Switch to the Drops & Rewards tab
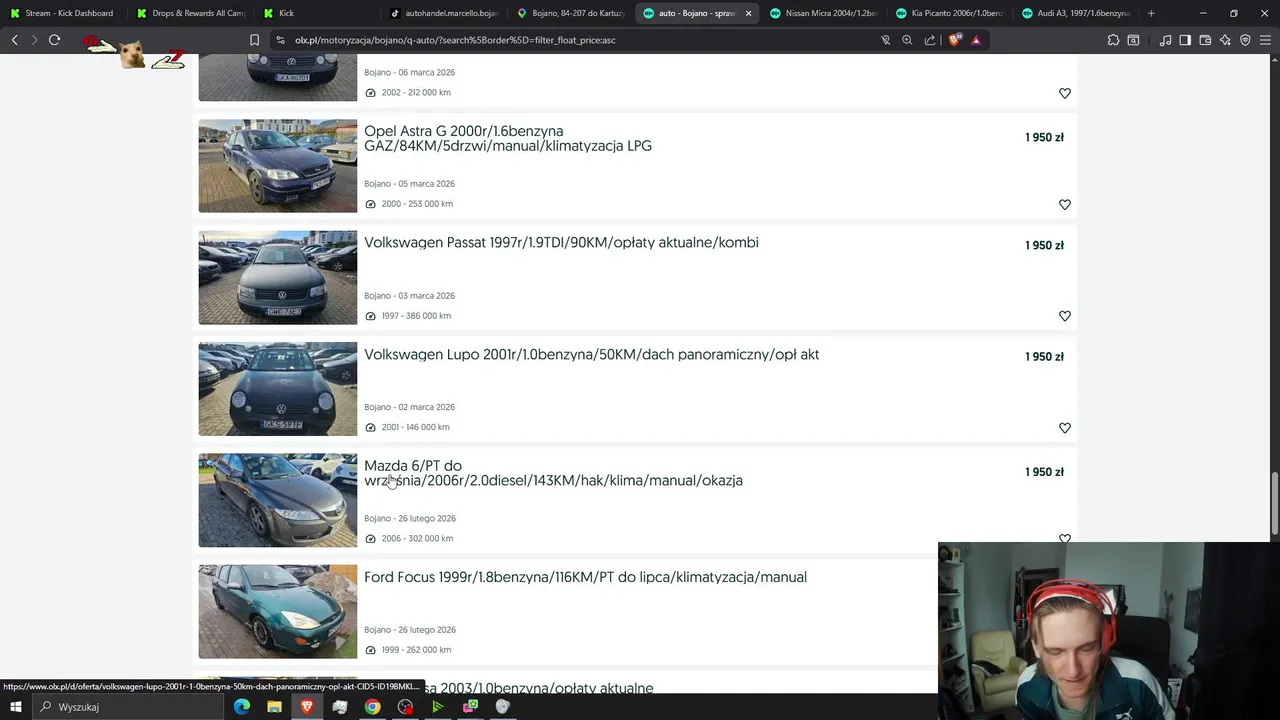Screen dimensions: 1280x720 point(190,13)
